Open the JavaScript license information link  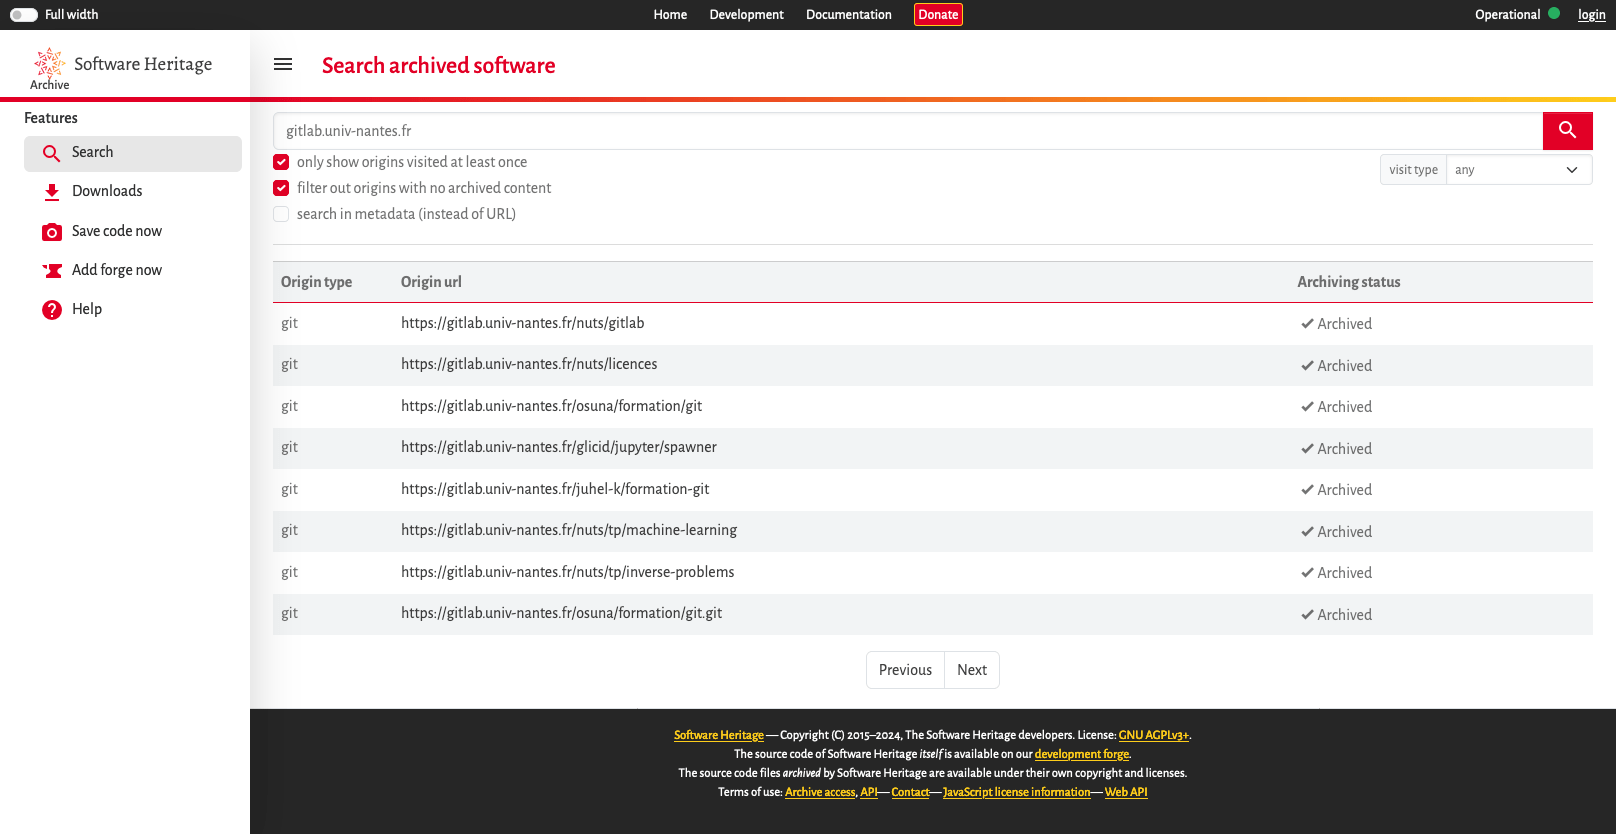pos(1016,792)
